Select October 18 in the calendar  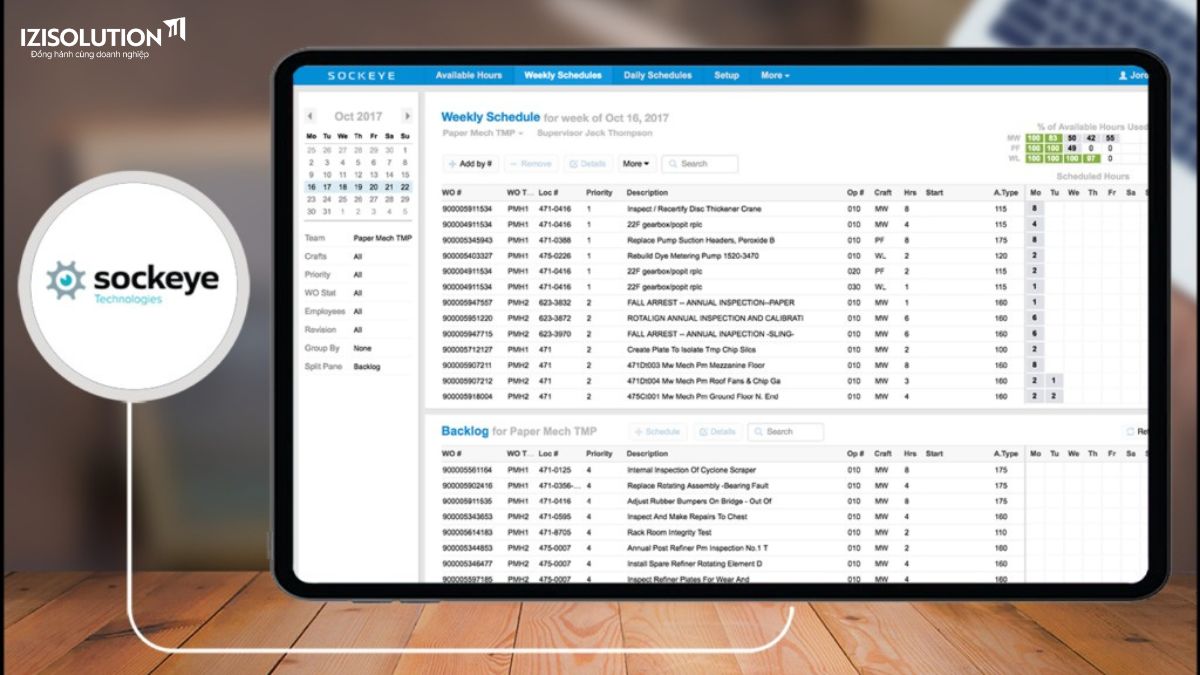click(342, 187)
